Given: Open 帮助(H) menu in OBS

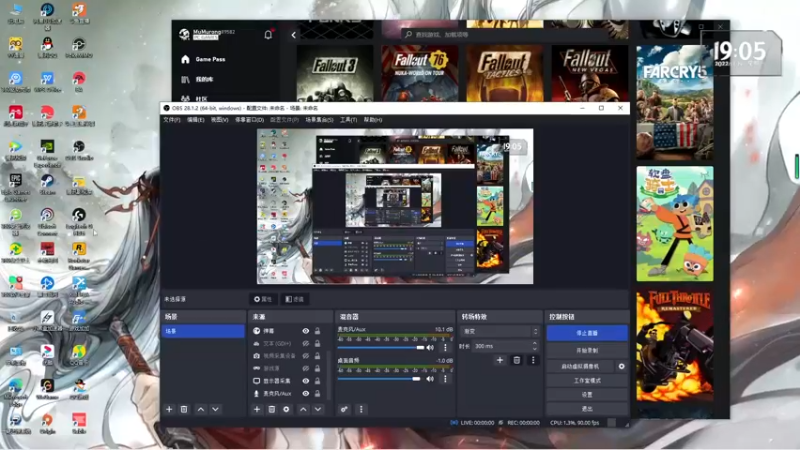Looking at the screenshot, I should [x=373, y=120].
